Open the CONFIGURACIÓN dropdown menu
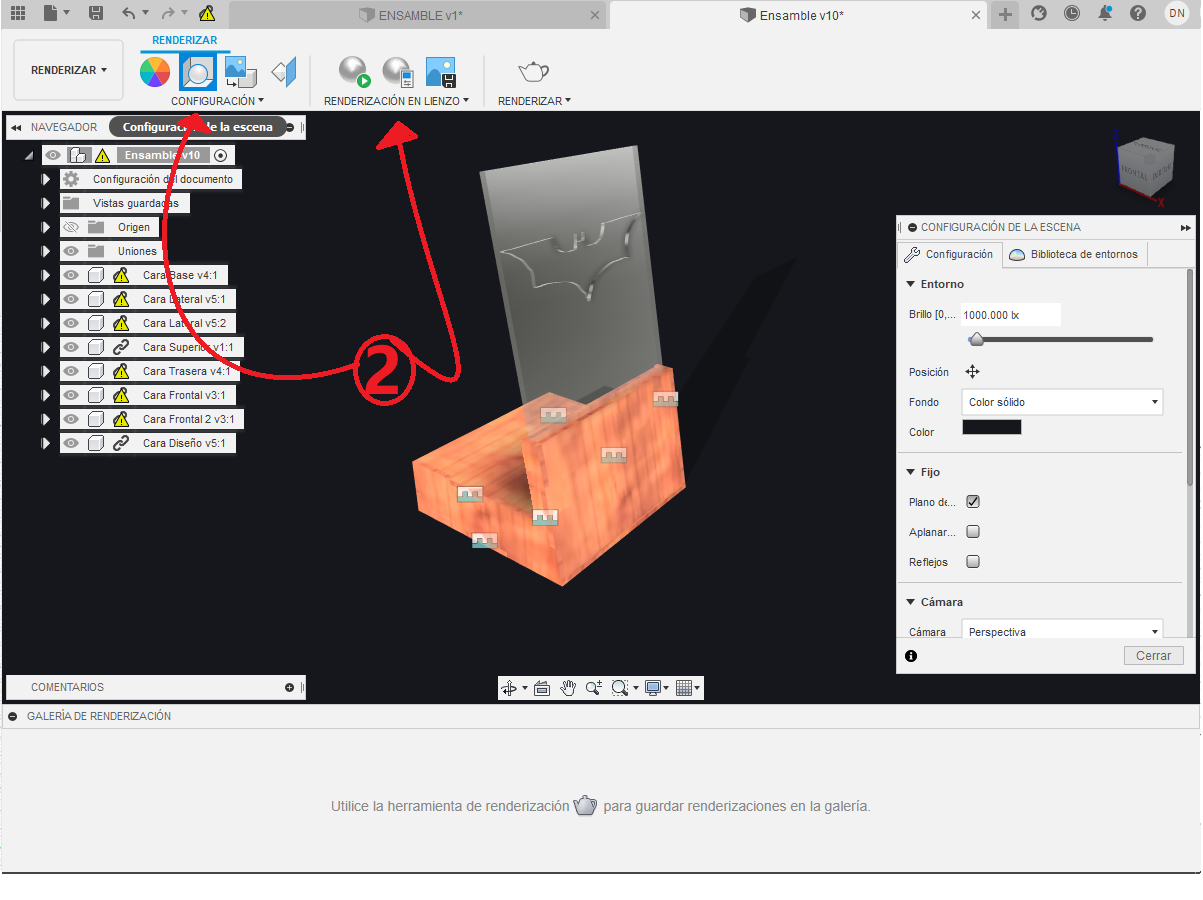Viewport: 1203px width, 900px height. (217, 101)
